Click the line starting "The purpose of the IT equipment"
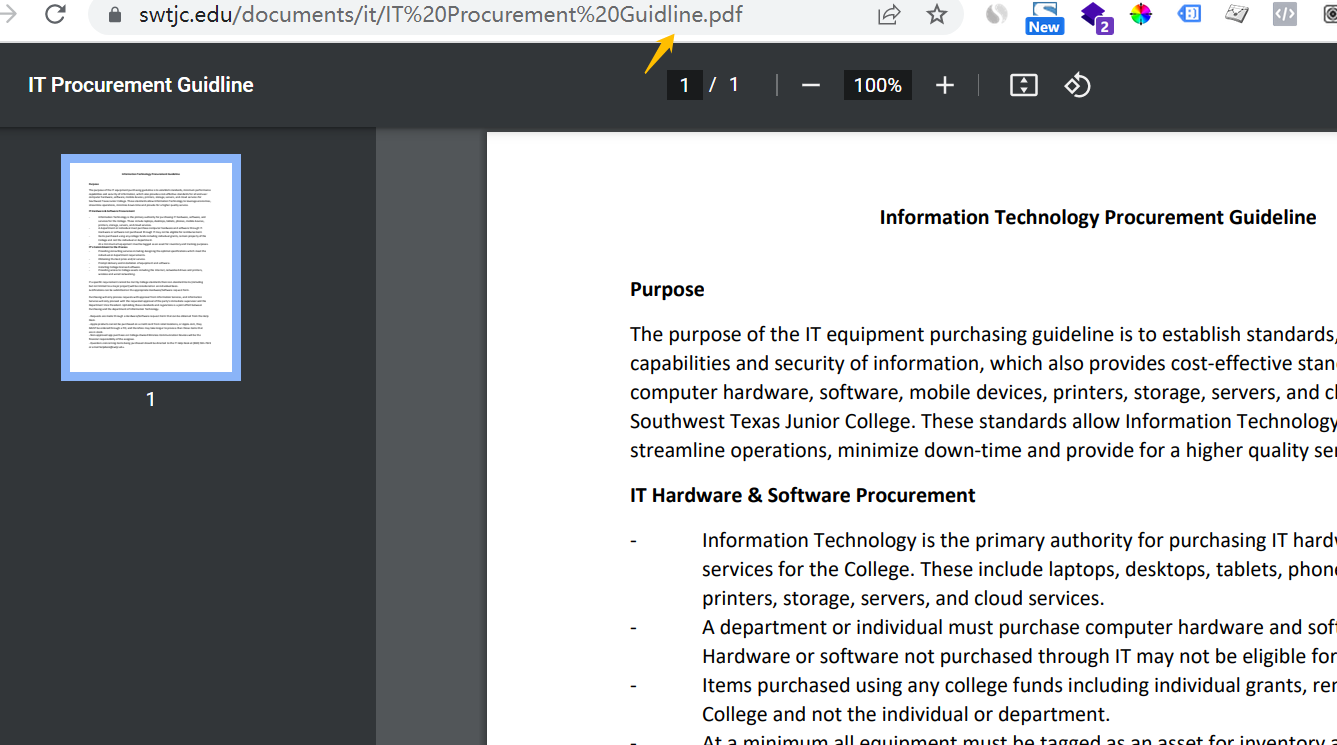The width and height of the screenshot is (1337, 745). [x=983, y=334]
